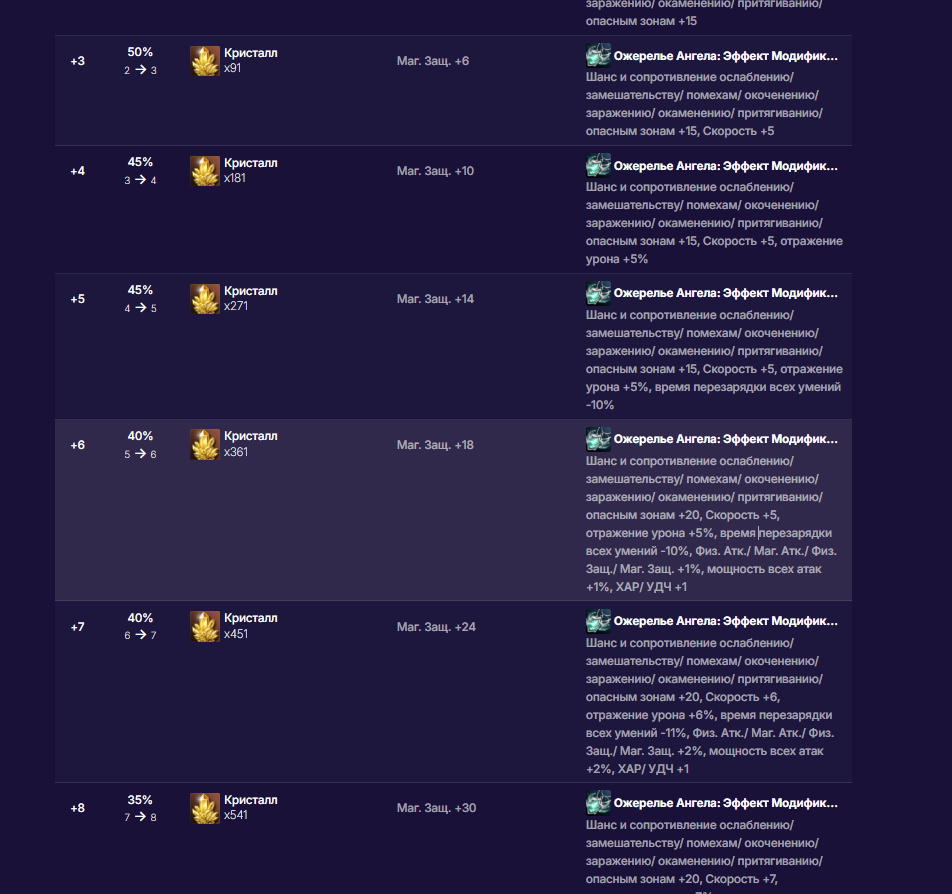952x894 pixels.
Task: Click the Angel Necklace icon in the +8 row
Action: pos(598,802)
